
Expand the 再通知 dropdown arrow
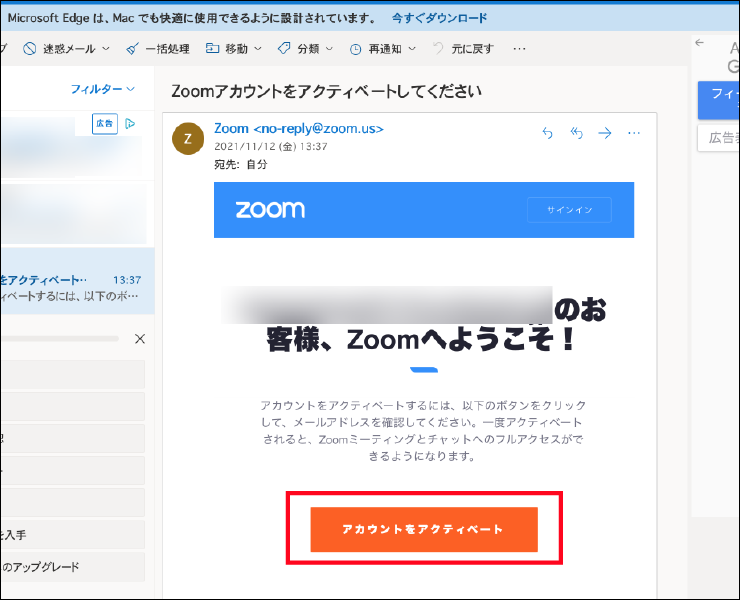412,49
